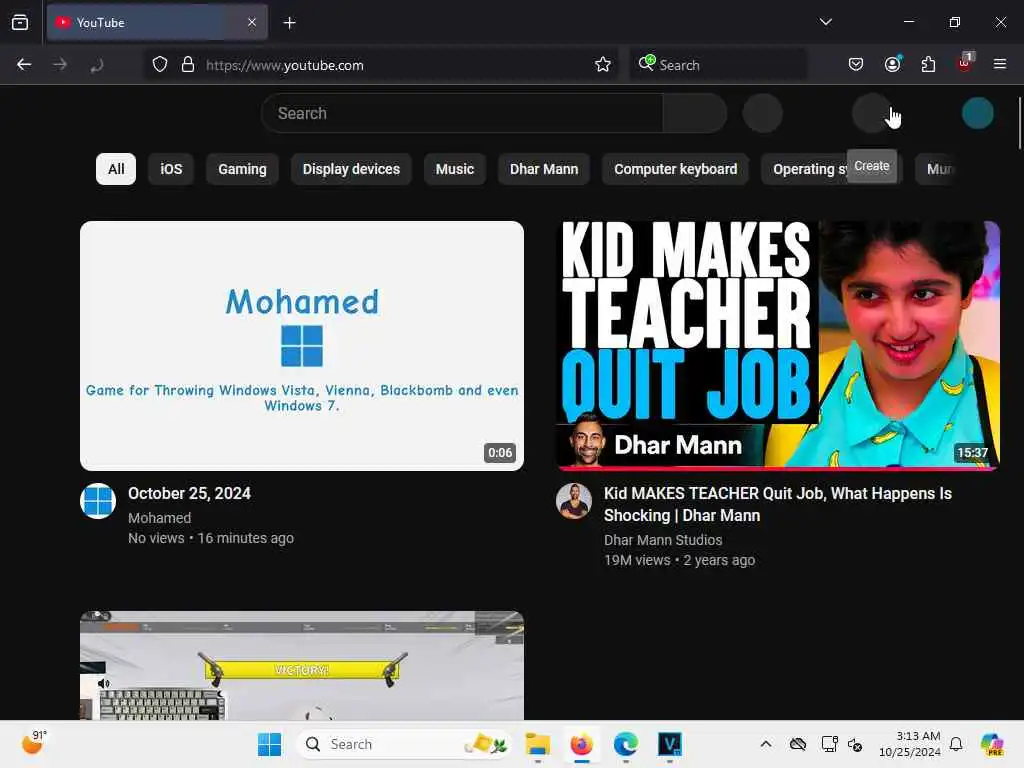Open the Firefox hamburger menu
The image size is (1024, 768).
1000,65
